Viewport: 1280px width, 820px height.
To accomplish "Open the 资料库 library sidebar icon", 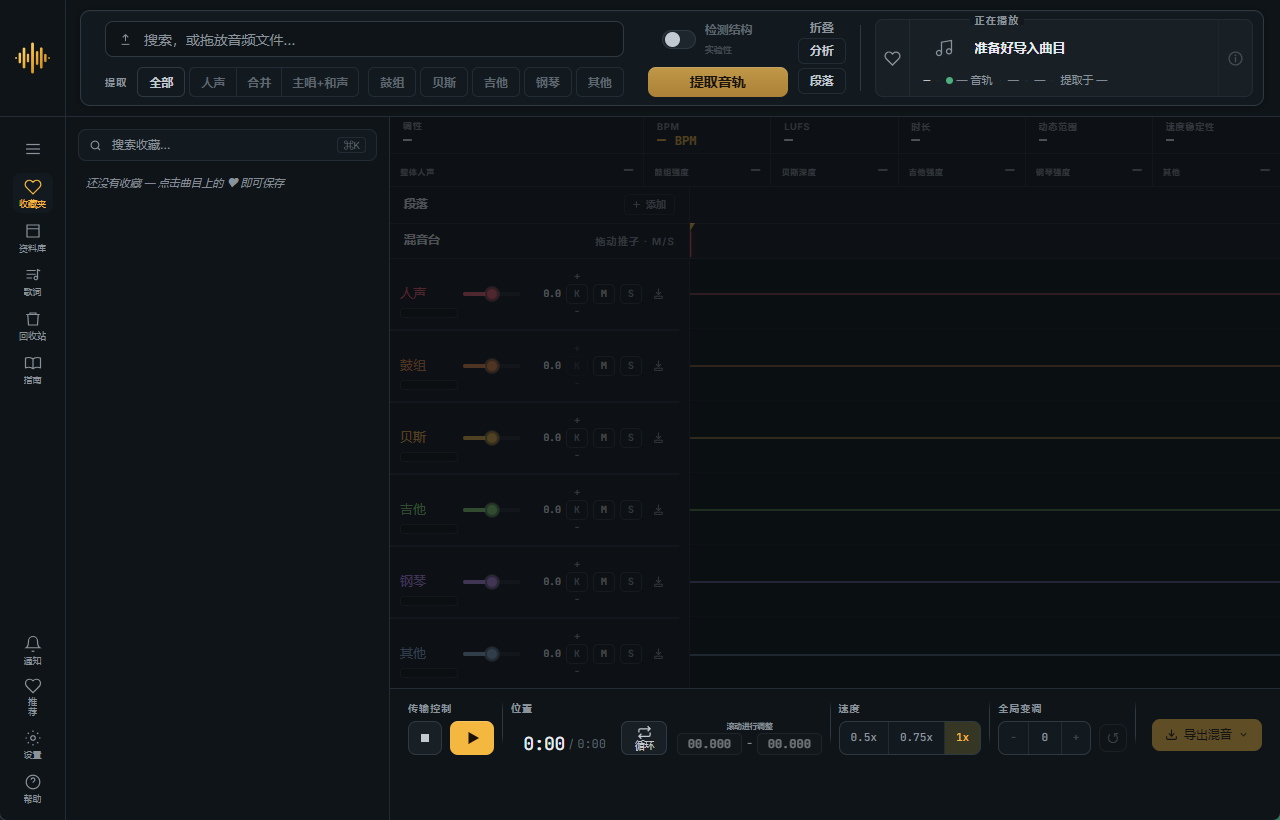I will click(x=33, y=237).
